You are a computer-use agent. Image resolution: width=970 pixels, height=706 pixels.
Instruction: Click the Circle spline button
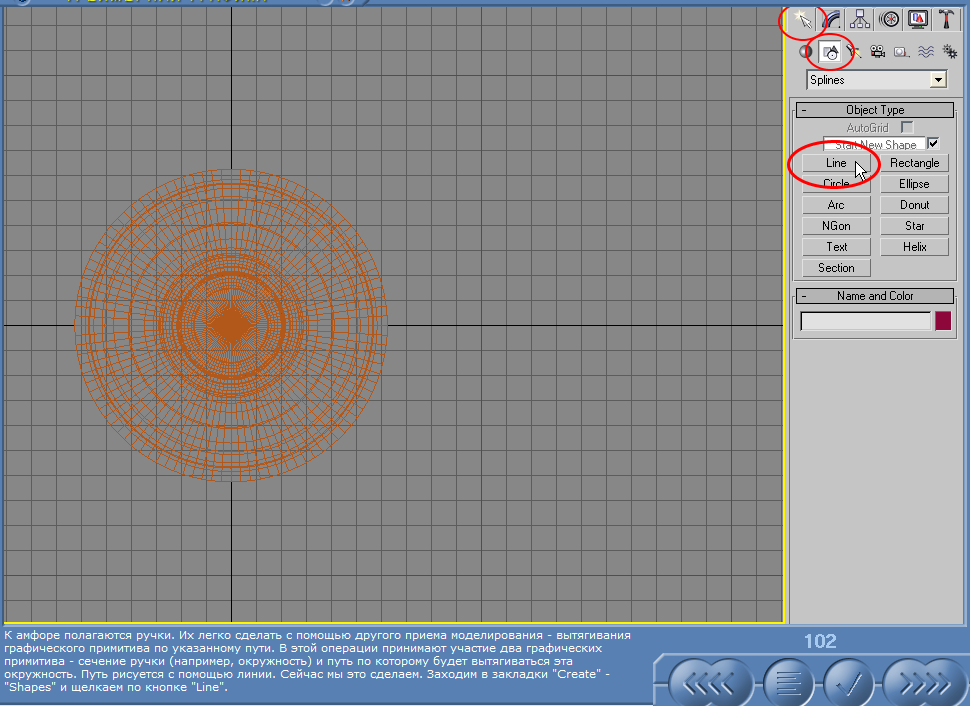836,184
